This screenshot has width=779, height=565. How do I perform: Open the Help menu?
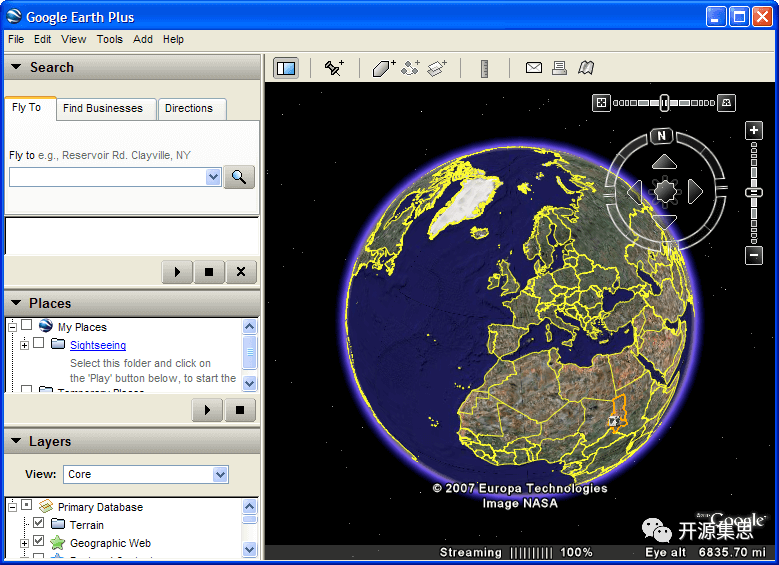[173, 39]
